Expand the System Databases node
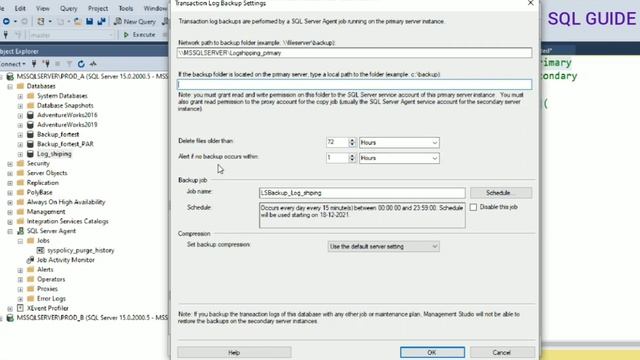This screenshot has width=640, height=360. point(20,96)
